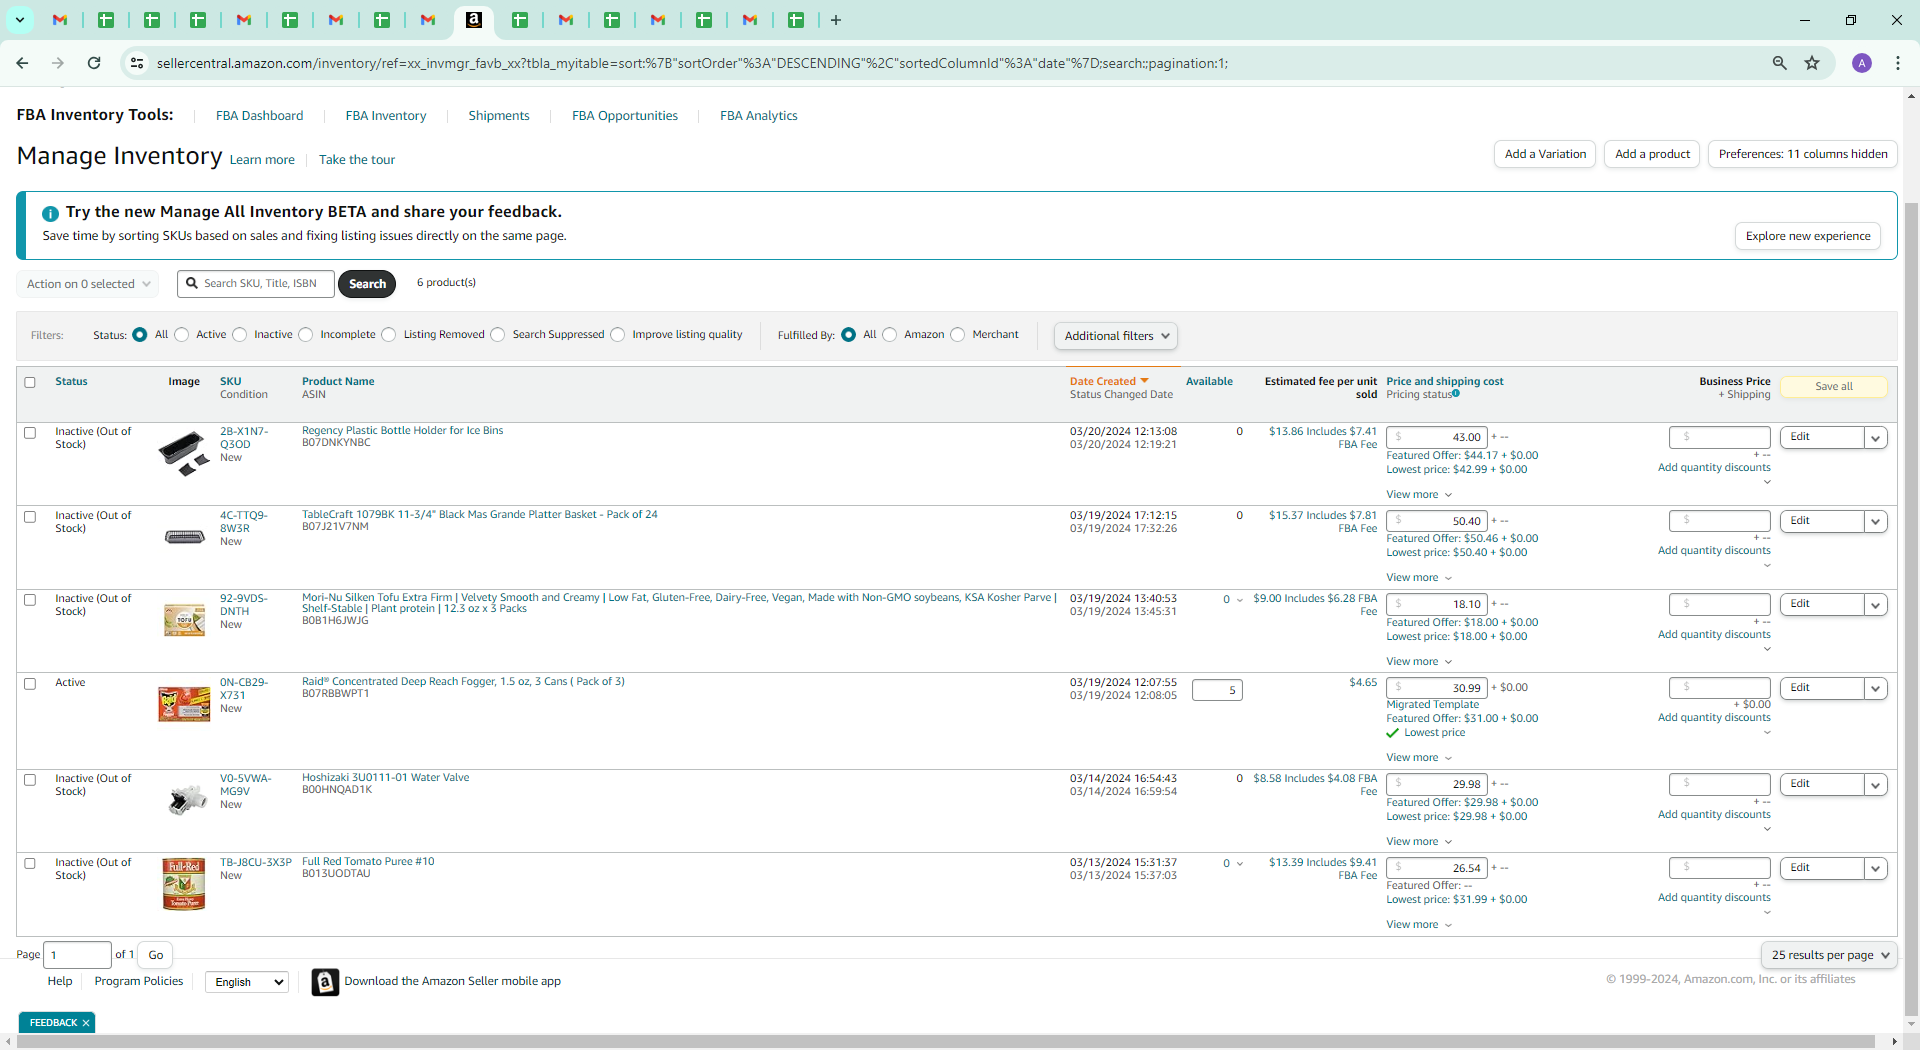This screenshot has width=1920, height=1050.
Task: Select the Inactive status filter radio
Action: (240, 335)
